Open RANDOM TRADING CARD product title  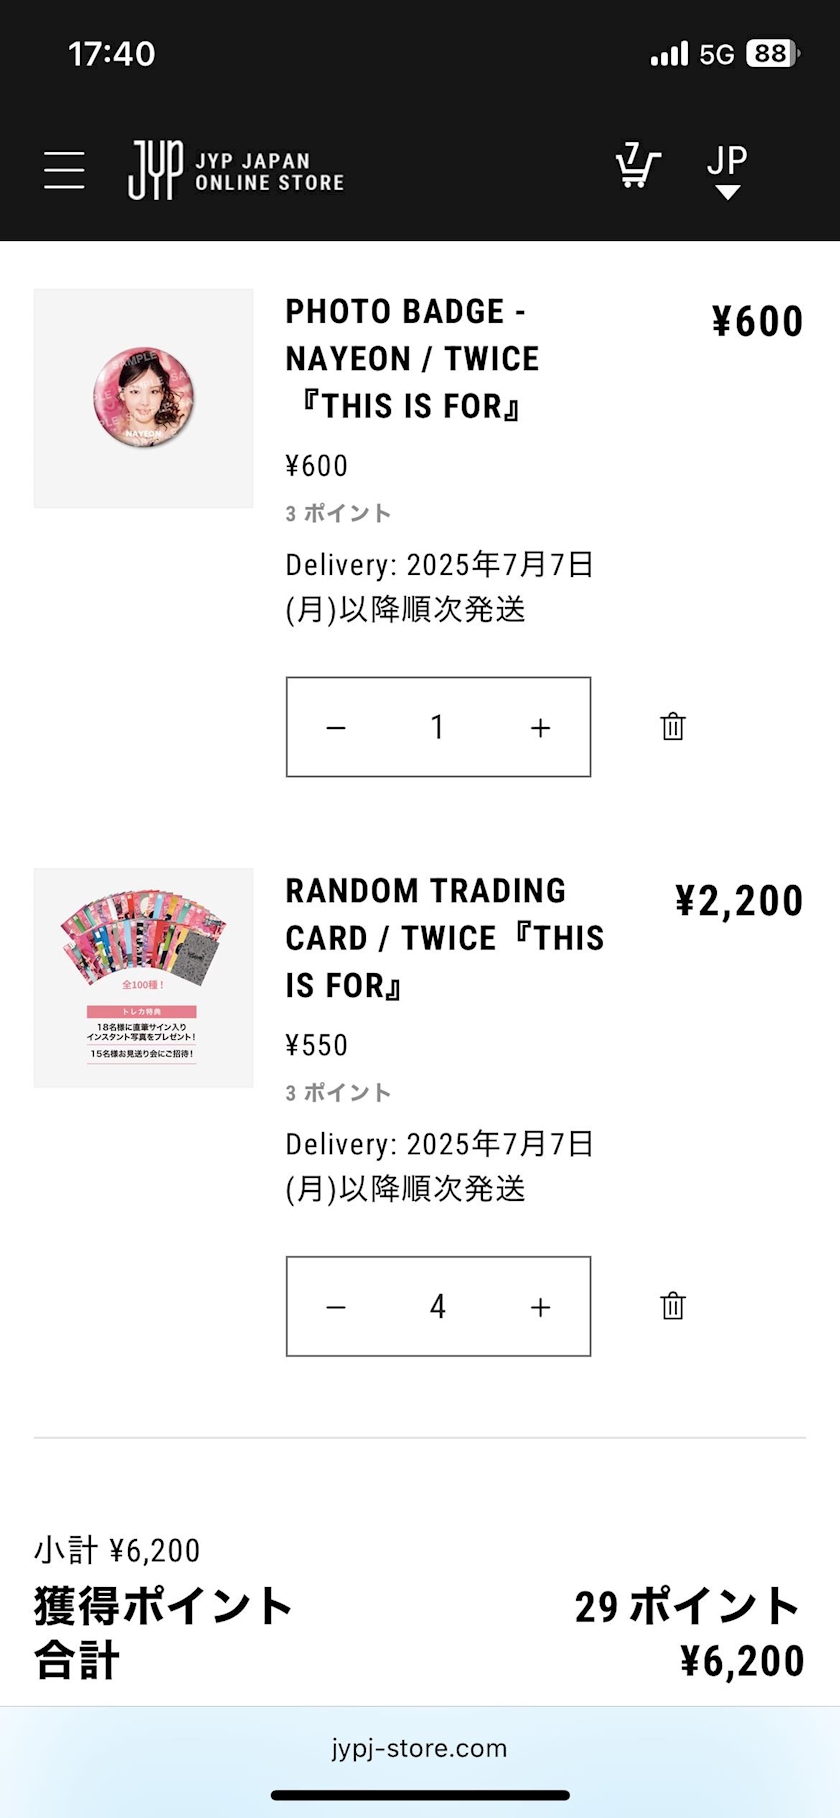pyautogui.click(x=445, y=938)
